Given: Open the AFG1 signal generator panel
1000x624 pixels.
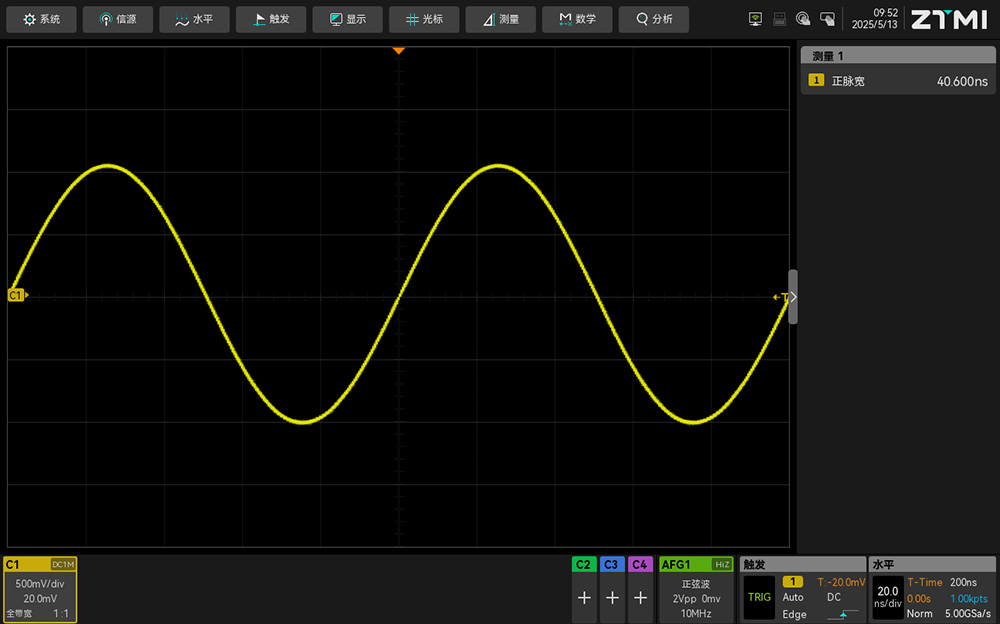Looking at the screenshot, I should click(695, 590).
